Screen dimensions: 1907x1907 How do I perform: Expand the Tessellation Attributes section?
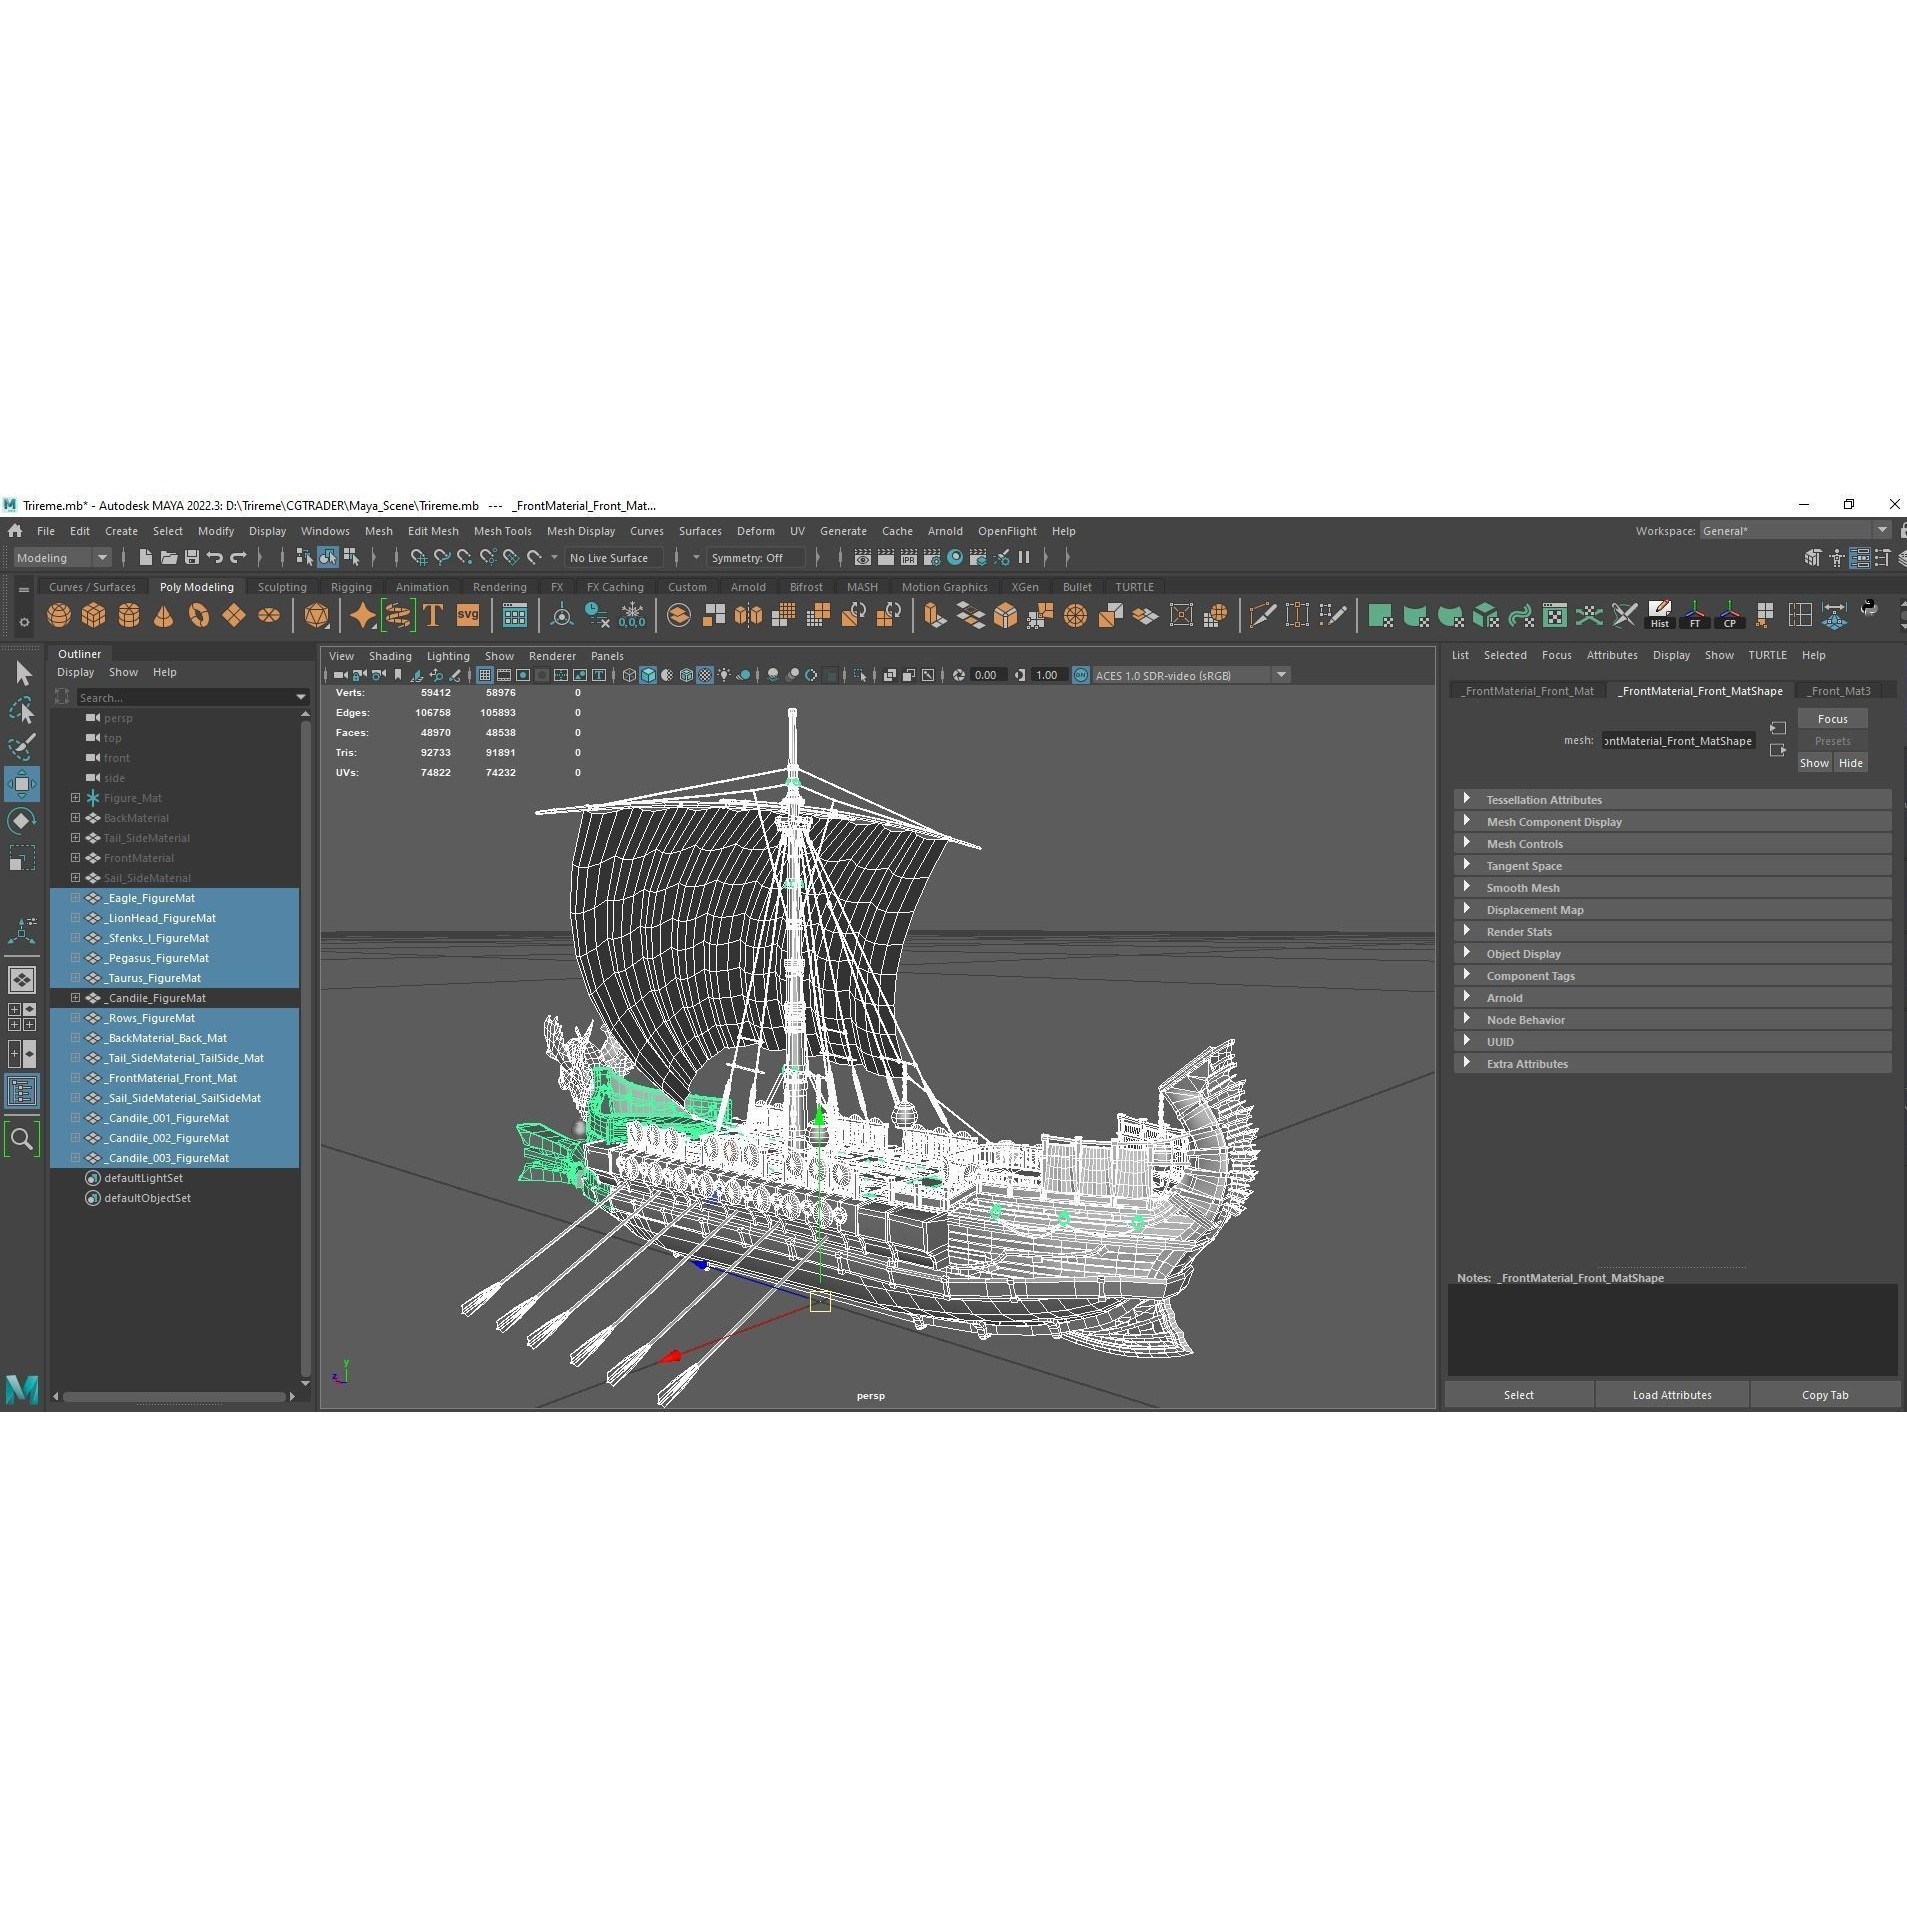coord(1545,798)
